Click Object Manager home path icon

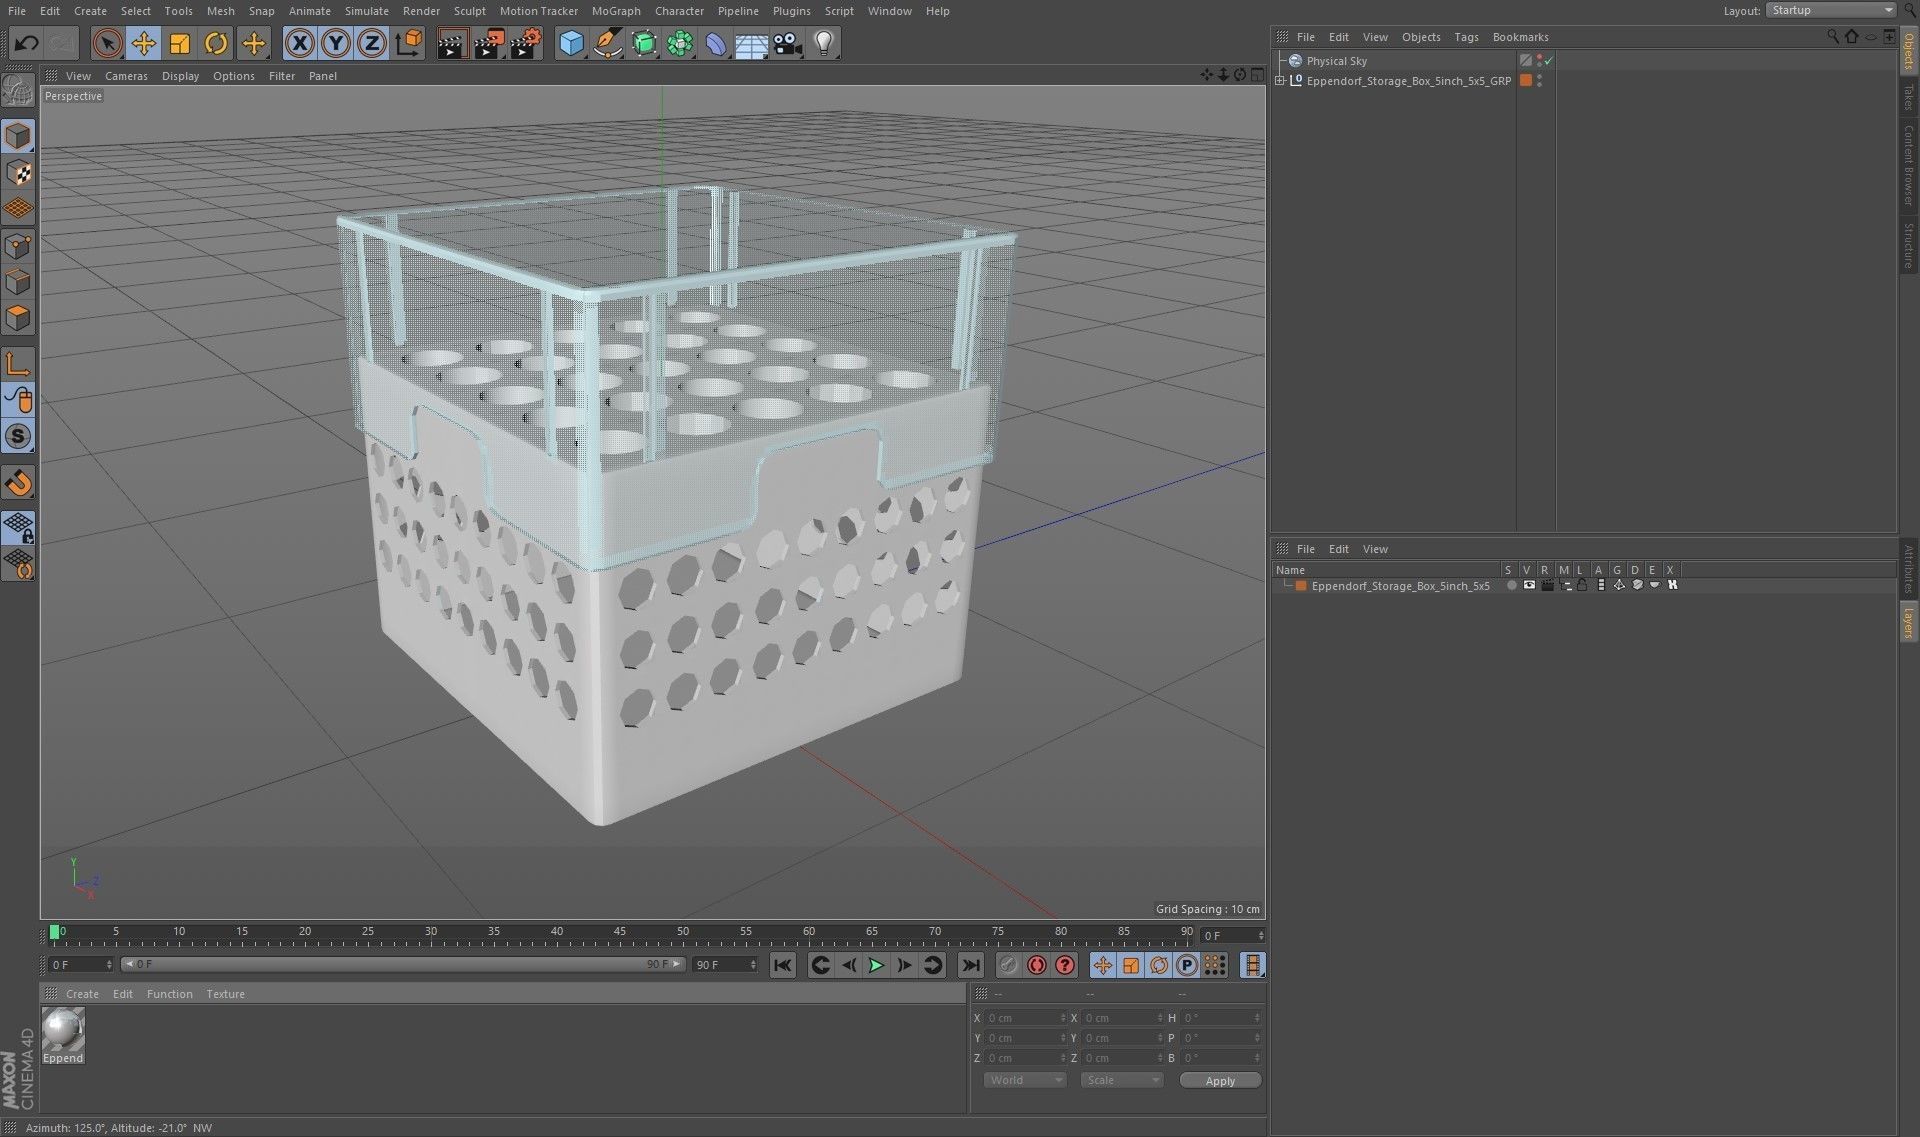(1851, 36)
